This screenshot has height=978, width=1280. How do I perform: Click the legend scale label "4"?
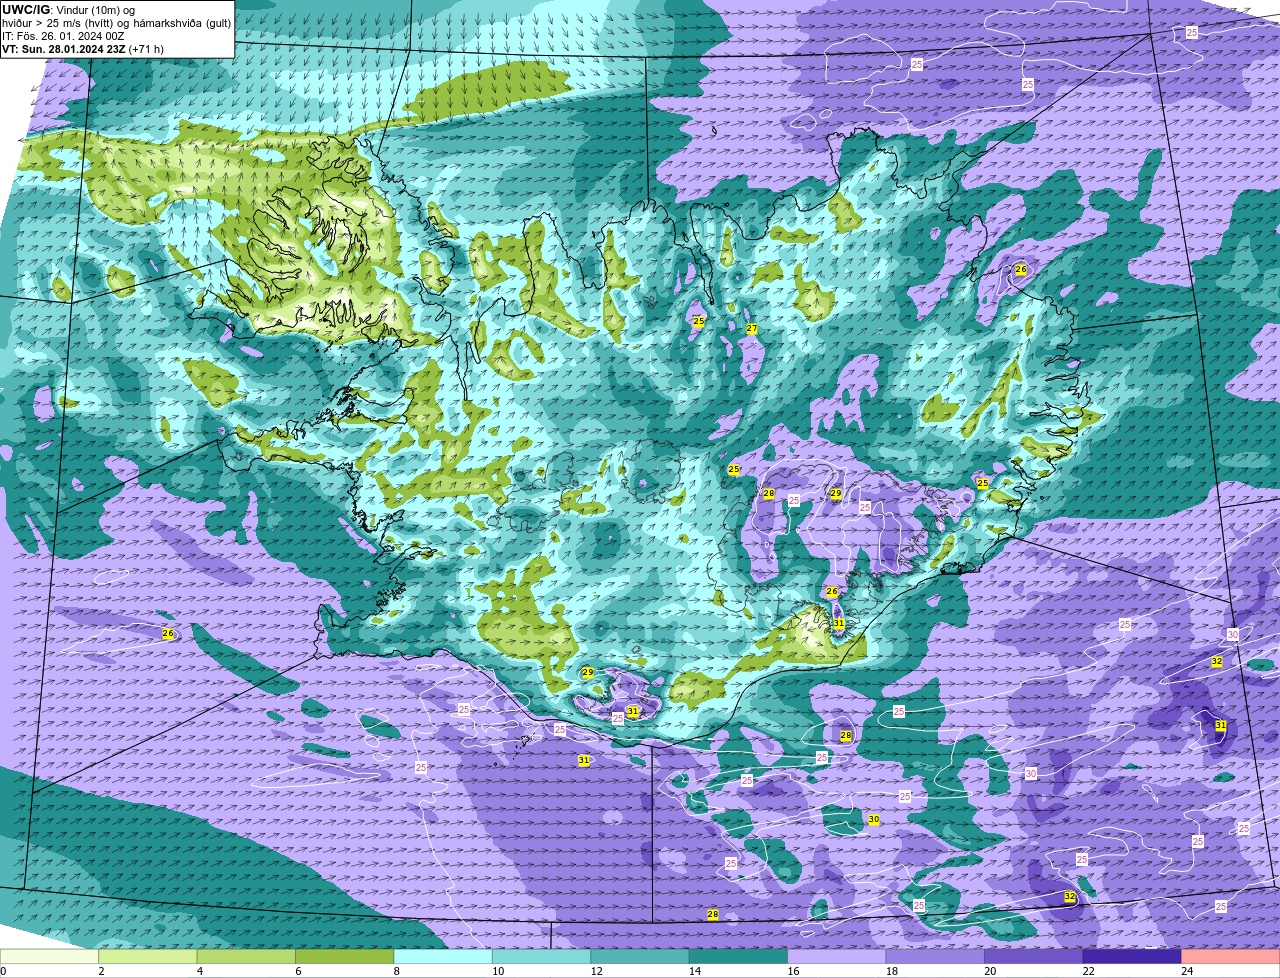[199, 971]
